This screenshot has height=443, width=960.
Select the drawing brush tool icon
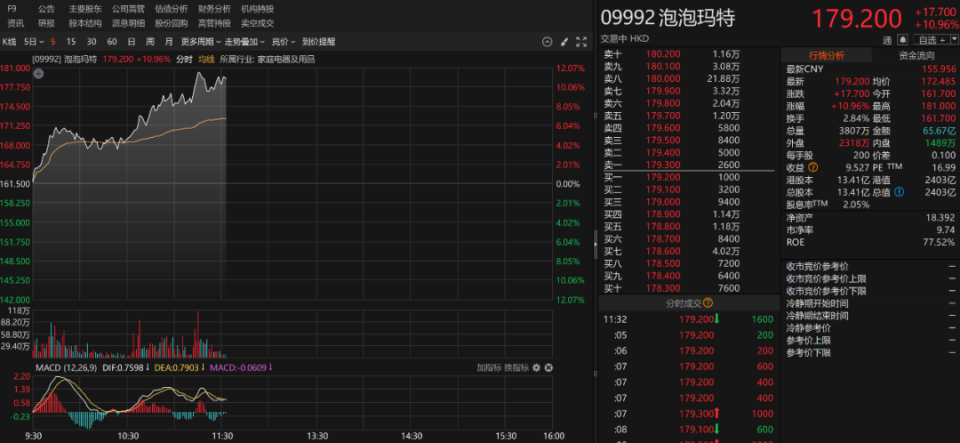564,42
